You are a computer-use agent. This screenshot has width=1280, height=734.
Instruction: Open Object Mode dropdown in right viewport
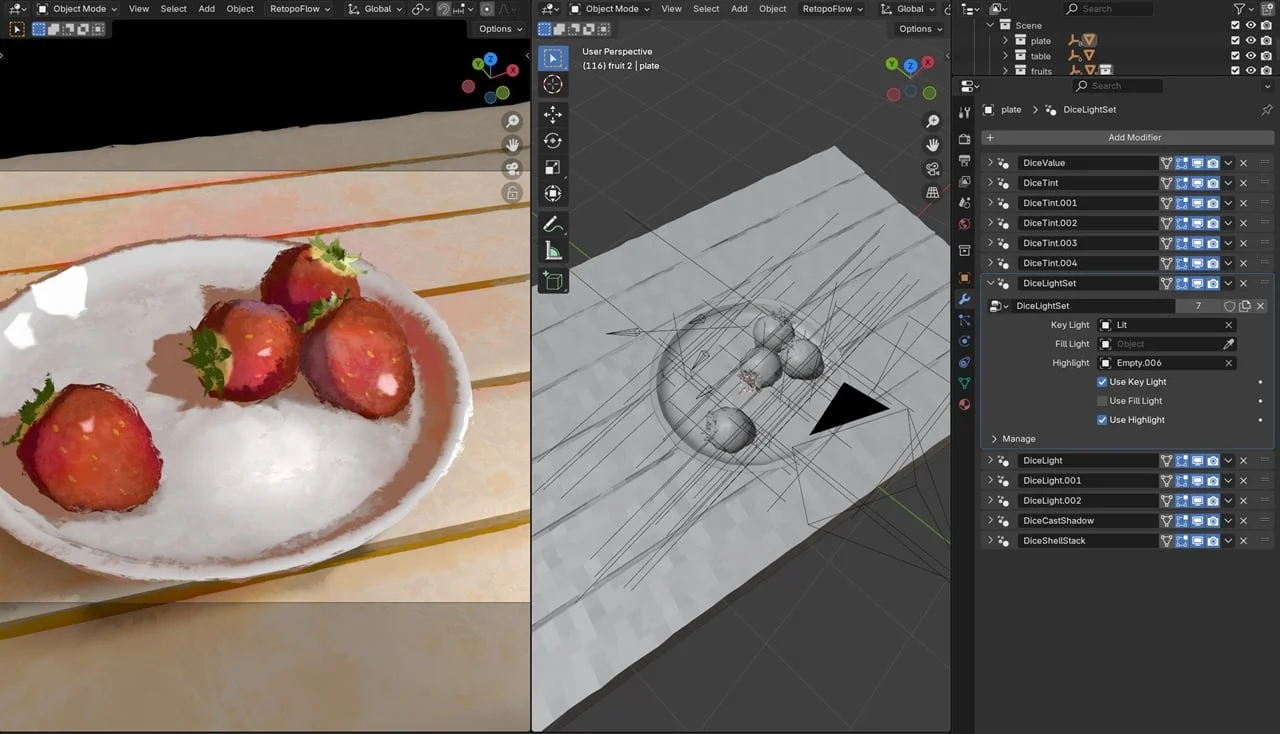click(609, 9)
